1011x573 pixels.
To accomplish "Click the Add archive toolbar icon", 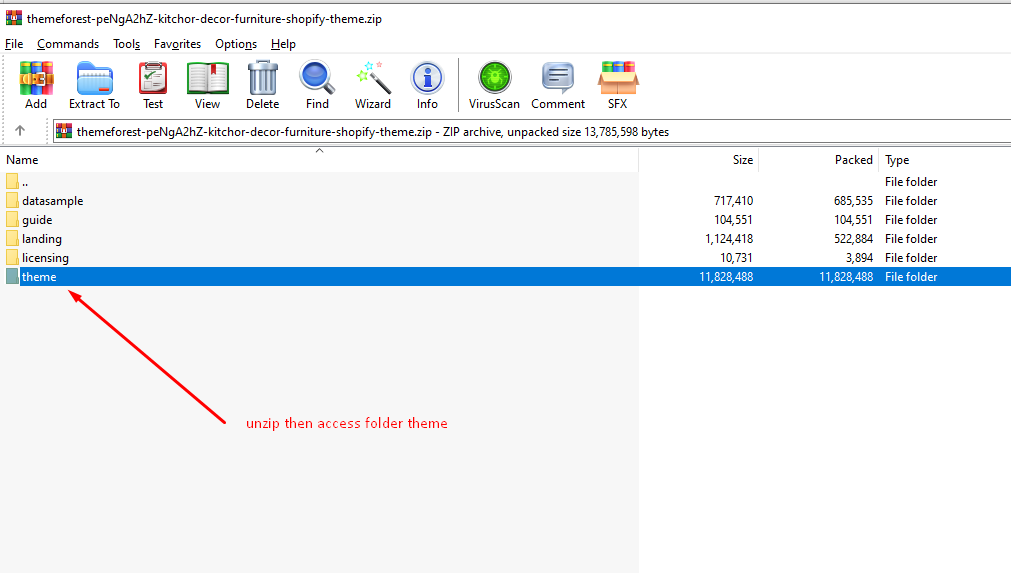I will pyautogui.click(x=36, y=78).
